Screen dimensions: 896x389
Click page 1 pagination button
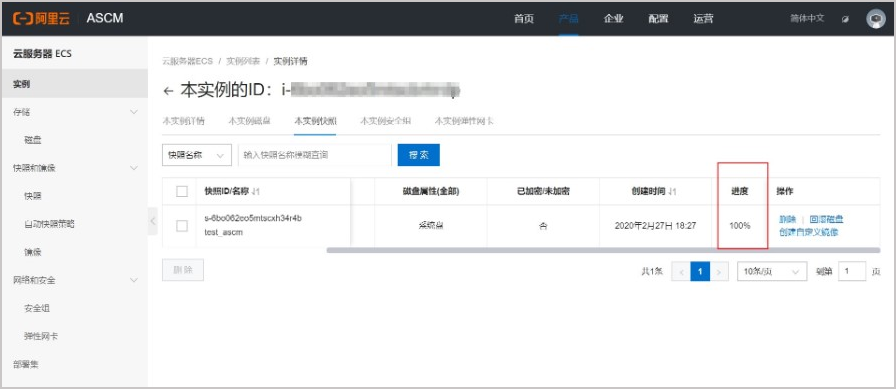(700, 272)
